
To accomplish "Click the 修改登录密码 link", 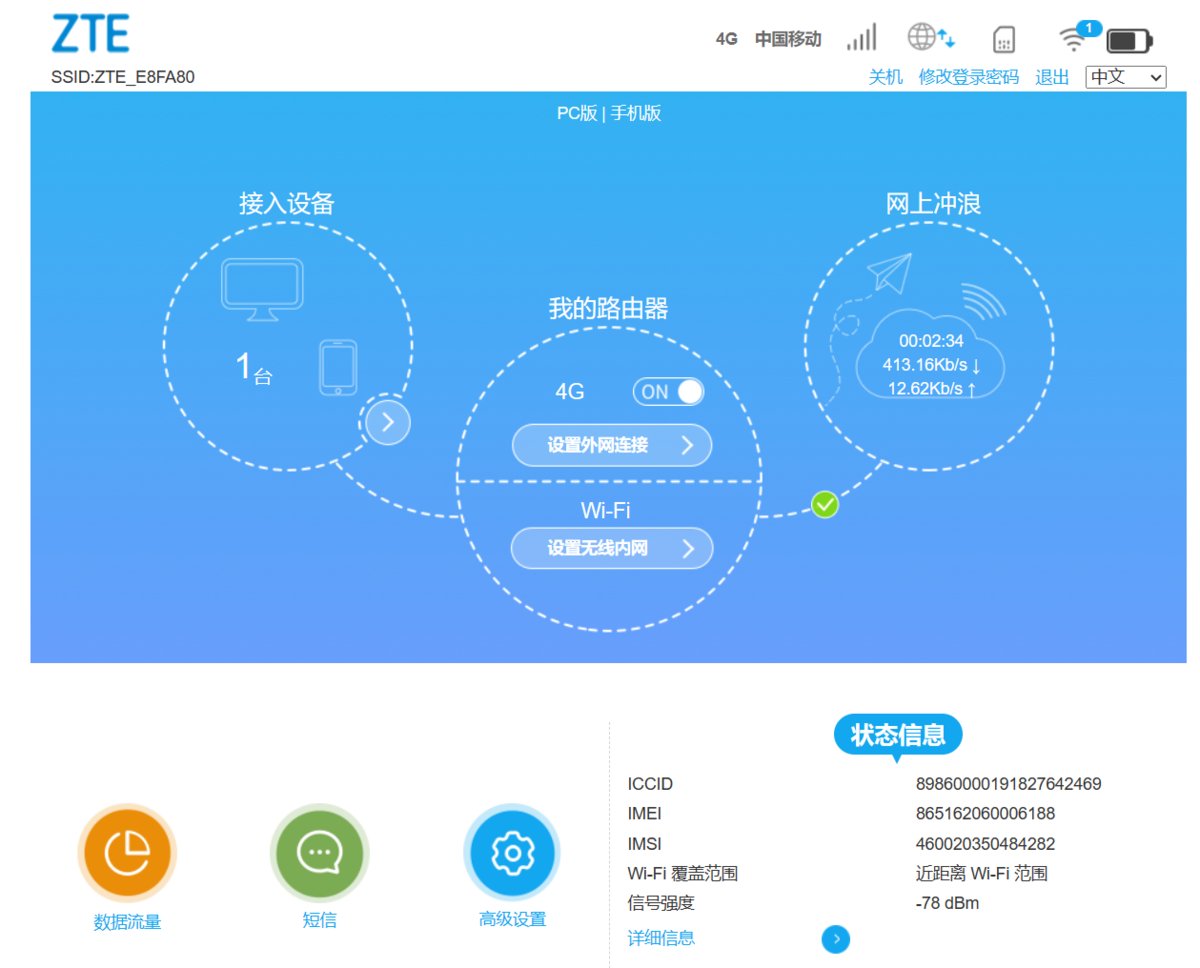I will (969, 77).
